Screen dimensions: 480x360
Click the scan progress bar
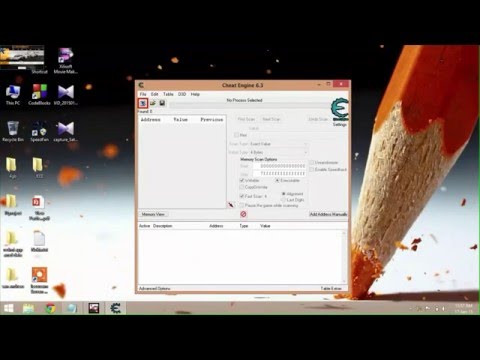pos(249,105)
